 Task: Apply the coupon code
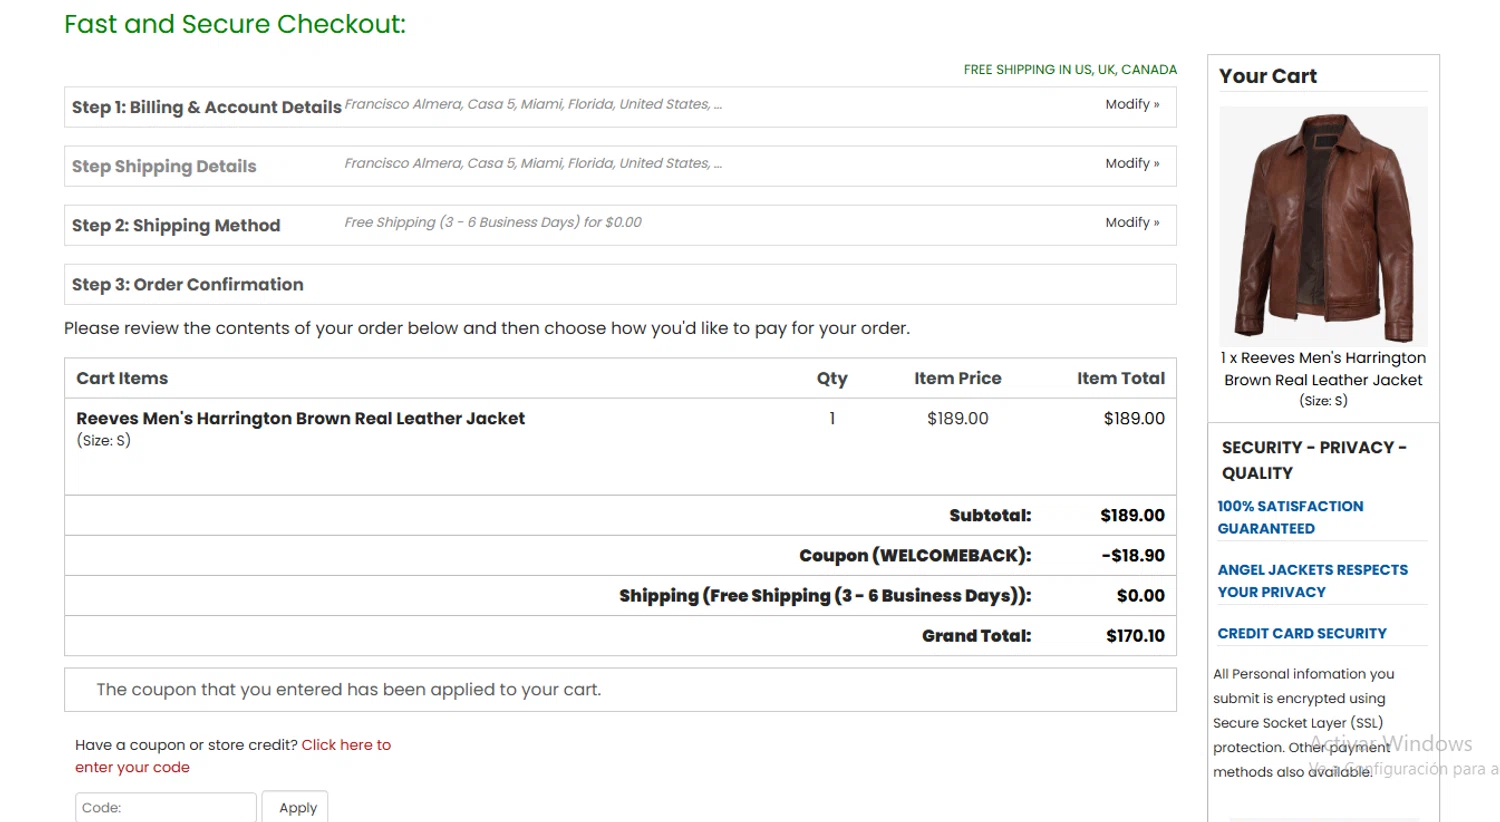pos(296,807)
